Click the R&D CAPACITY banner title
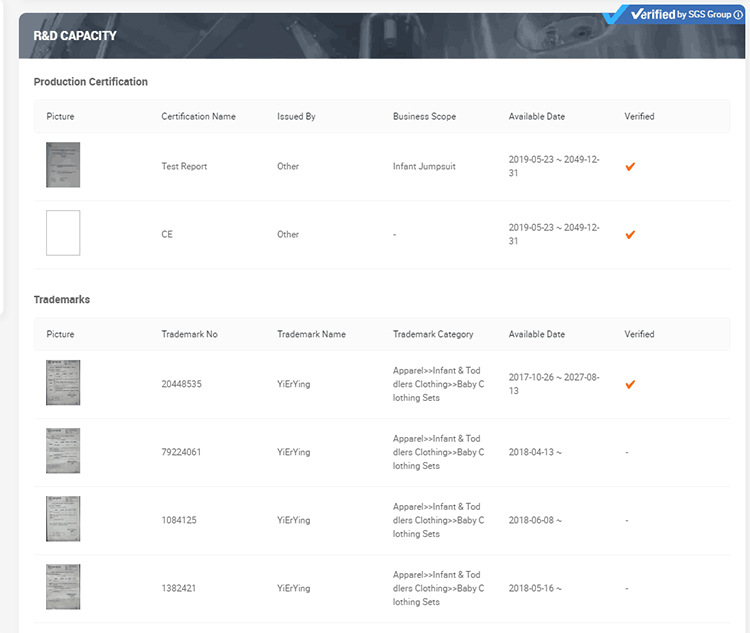This screenshot has height=633, width=750. click(75, 36)
